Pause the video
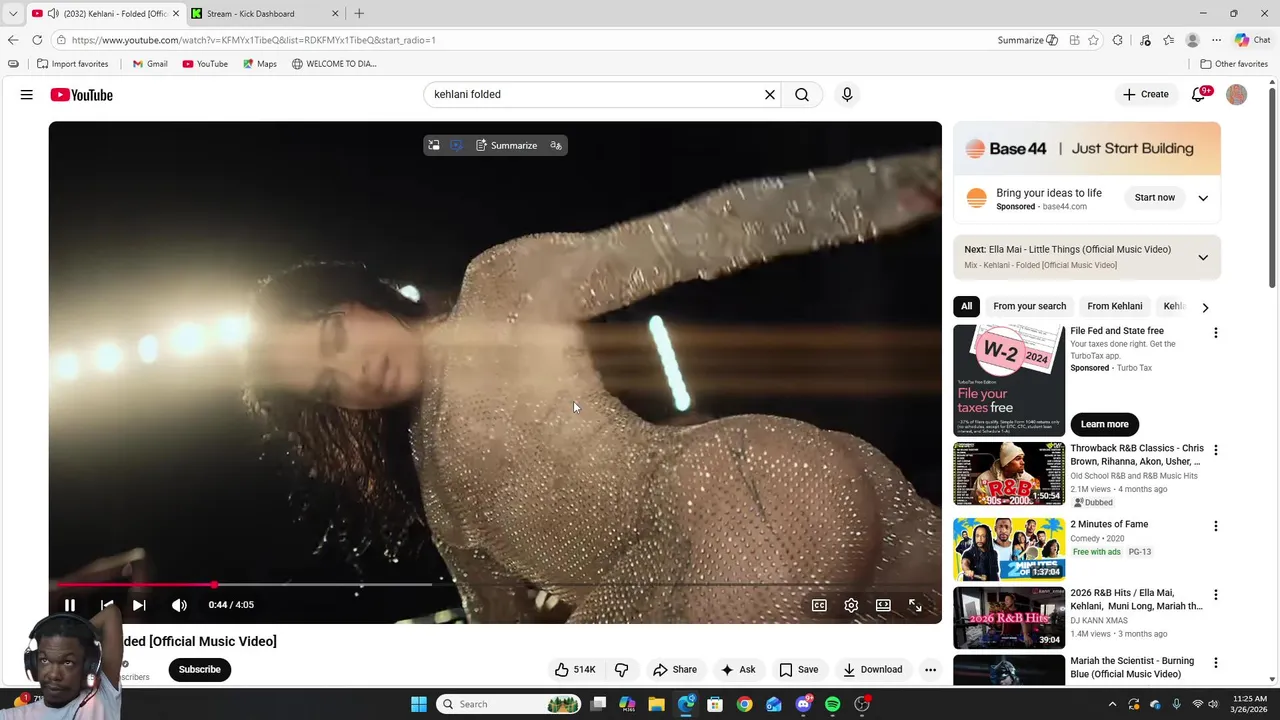 pyautogui.click(x=70, y=605)
